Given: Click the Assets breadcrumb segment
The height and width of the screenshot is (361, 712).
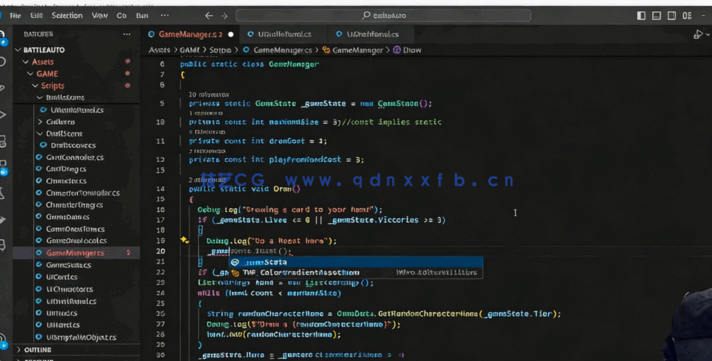Looking at the screenshot, I should 159,50.
